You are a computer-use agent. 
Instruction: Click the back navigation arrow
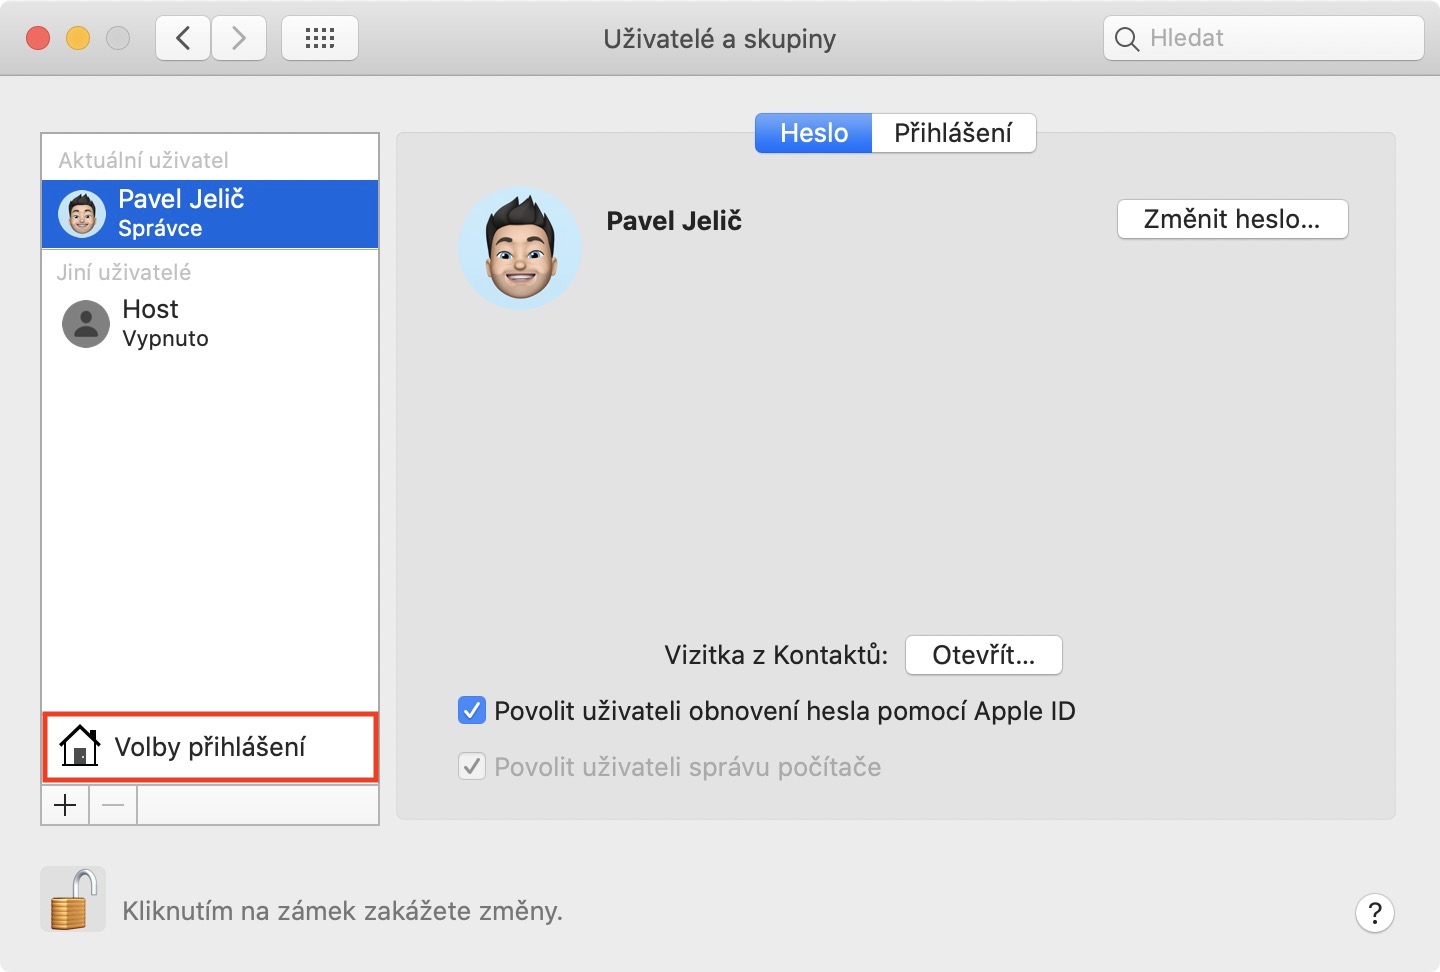[183, 39]
